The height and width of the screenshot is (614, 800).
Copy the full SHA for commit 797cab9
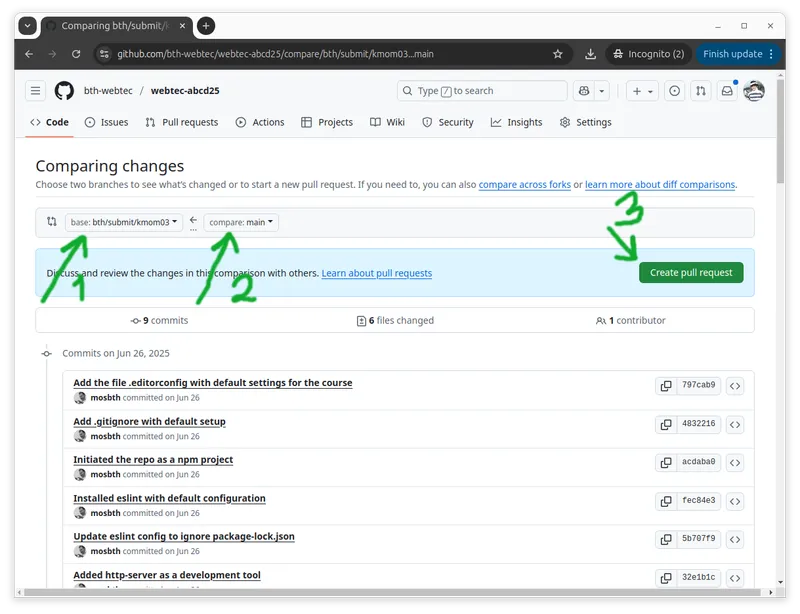[665, 385]
